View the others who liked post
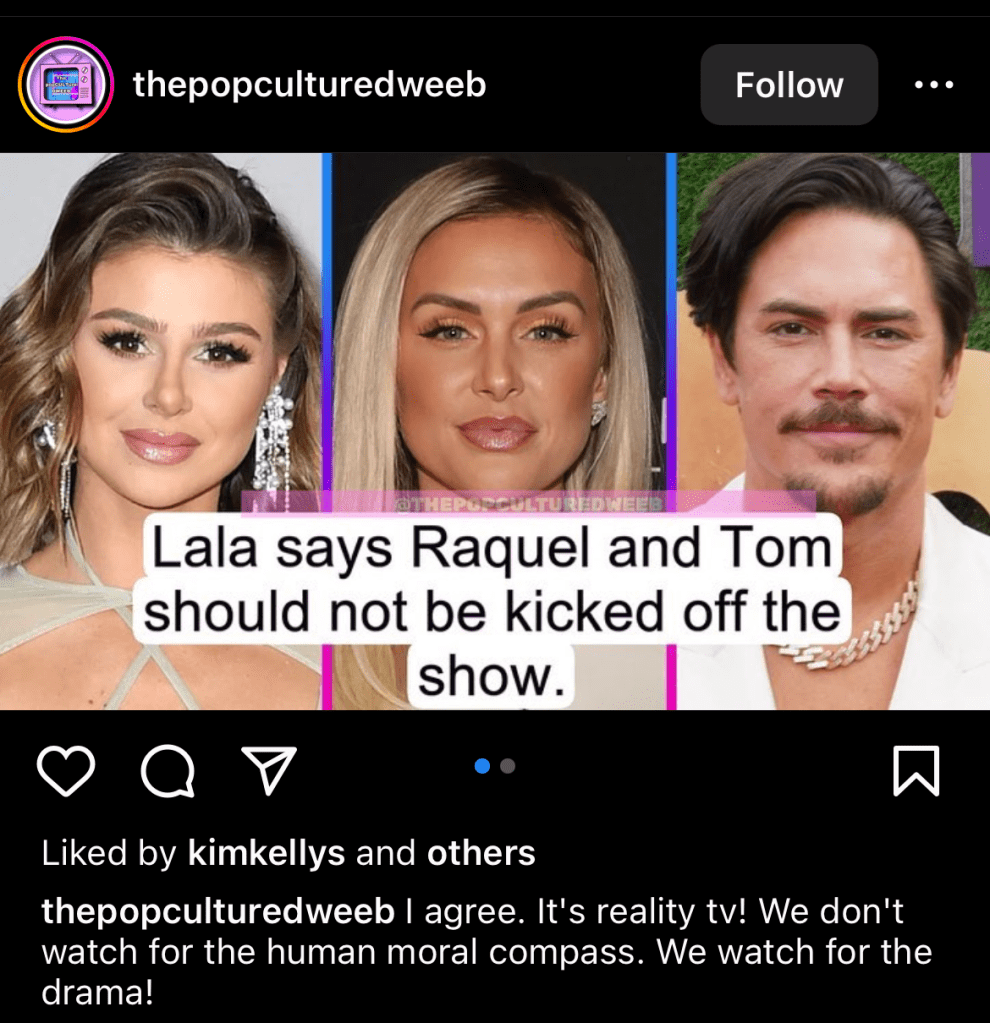Viewport: 990px width, 1023px height. (481, 853)
